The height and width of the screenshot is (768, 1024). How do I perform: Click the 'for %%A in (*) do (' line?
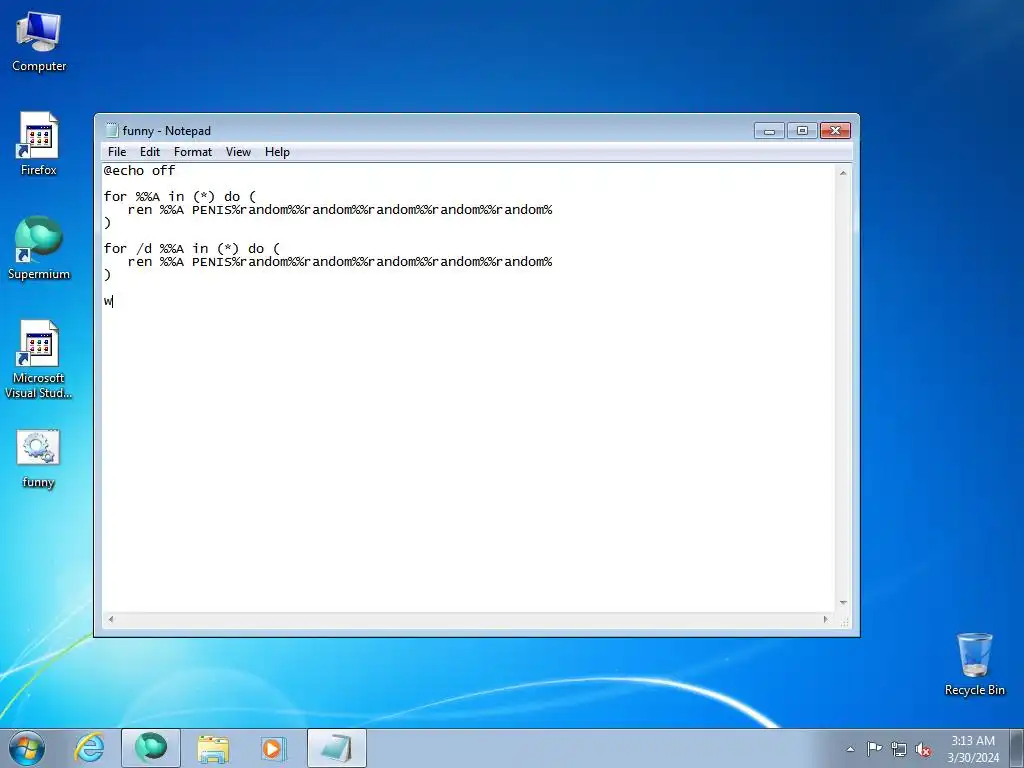(x=180, y=197)
